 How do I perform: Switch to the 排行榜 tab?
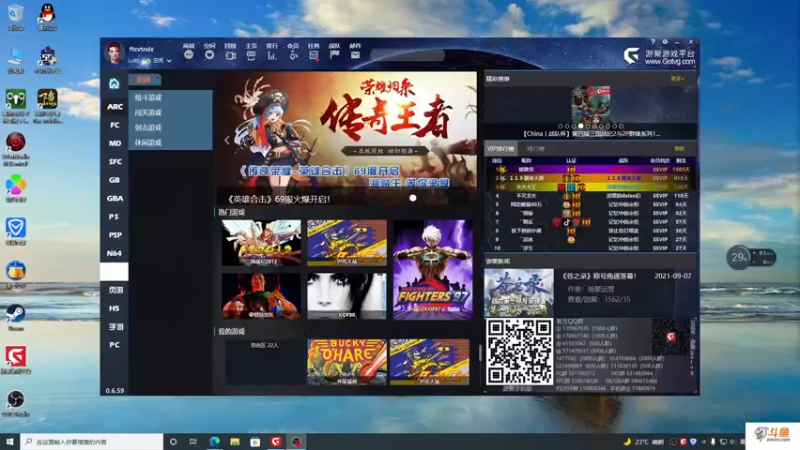[x=536, y=149]
